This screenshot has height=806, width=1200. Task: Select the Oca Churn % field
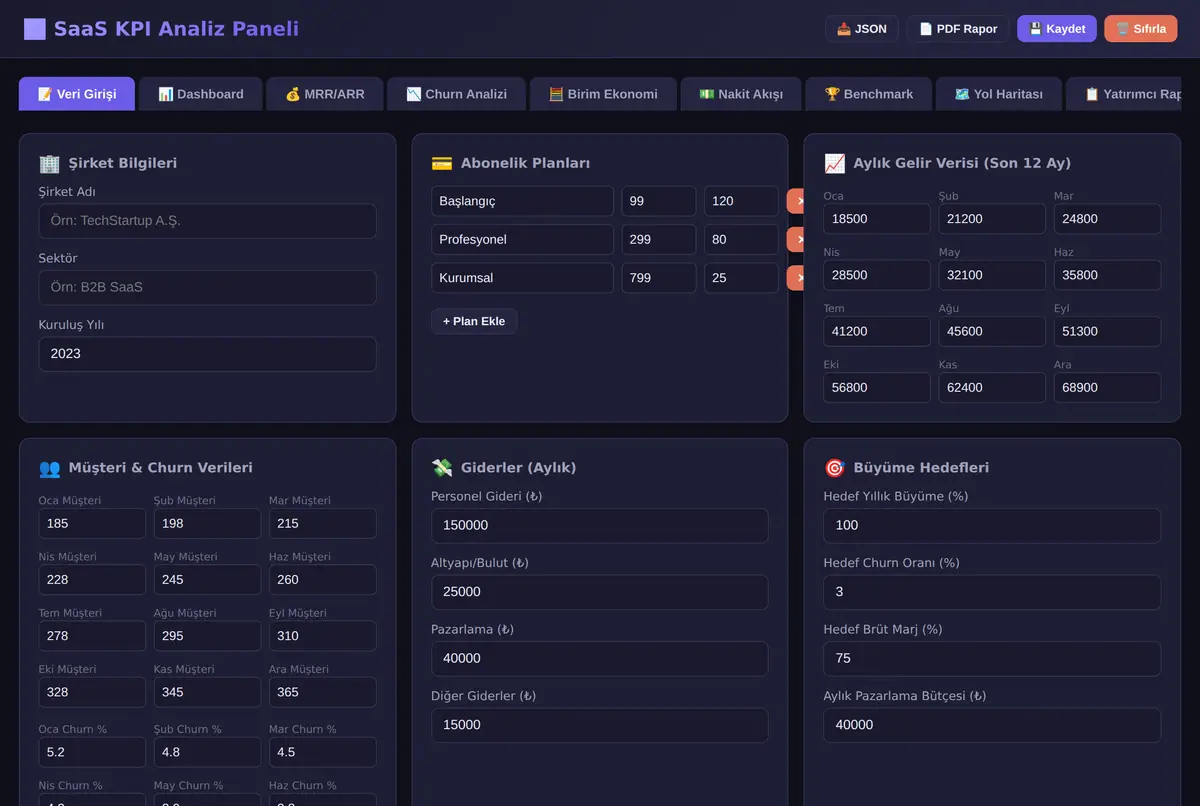[92, 752]
